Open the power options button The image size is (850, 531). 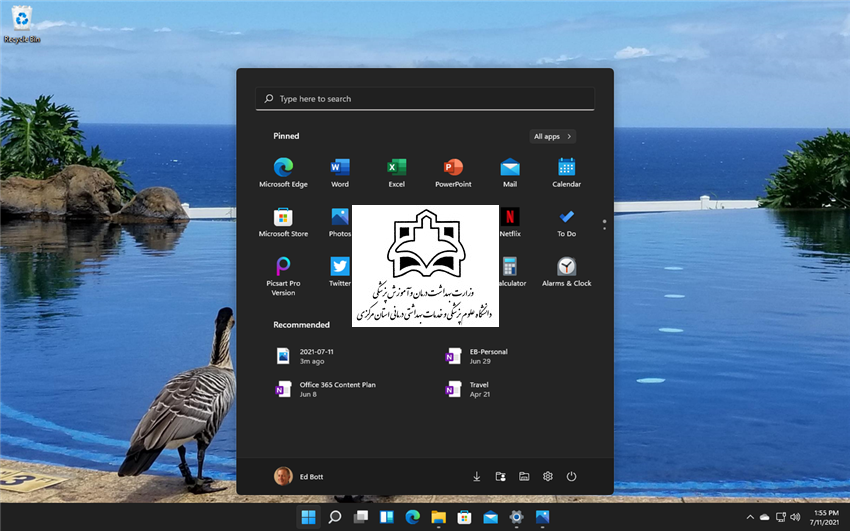(x=571, y=476)
